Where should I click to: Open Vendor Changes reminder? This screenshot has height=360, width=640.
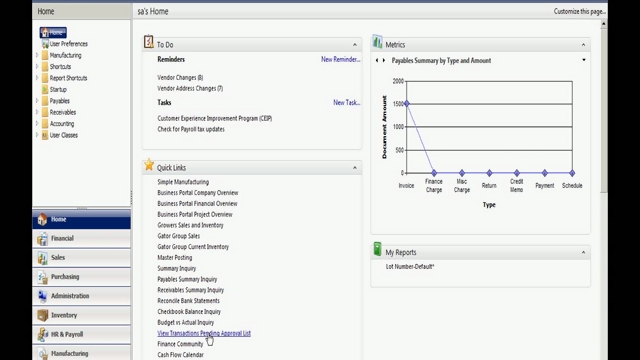point(180,78)
